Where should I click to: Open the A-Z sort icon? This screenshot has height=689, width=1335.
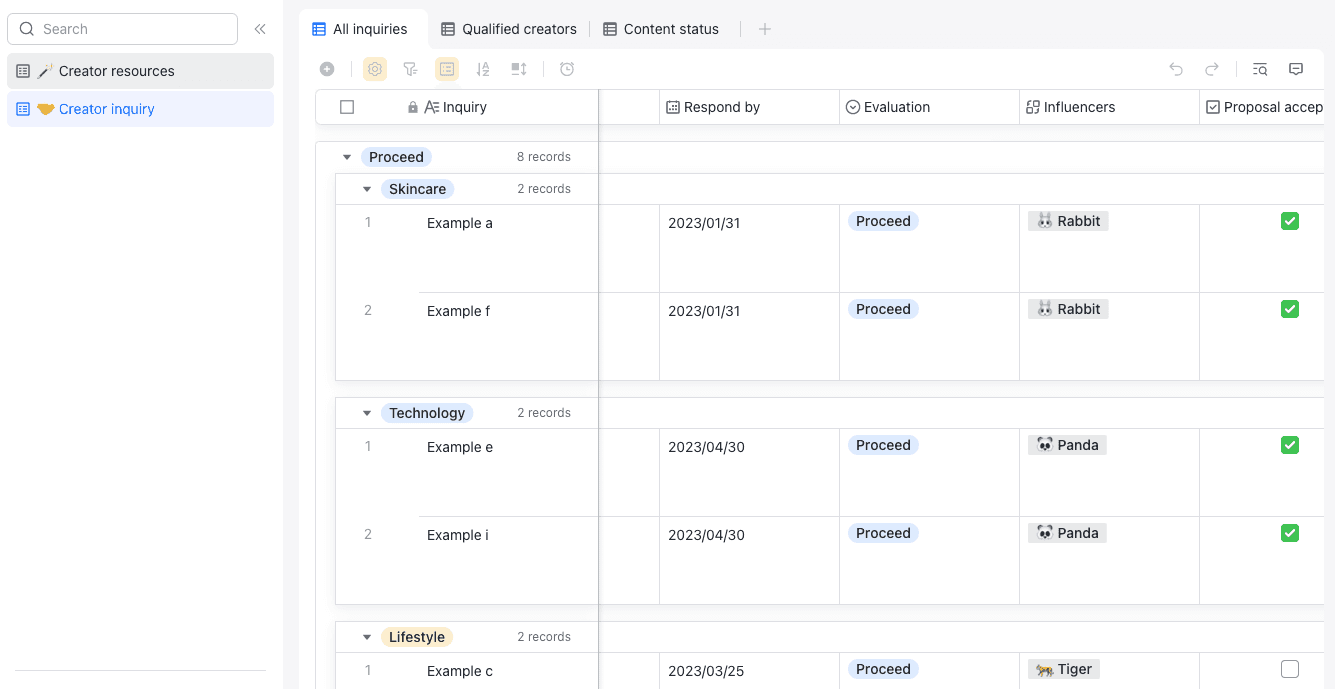pos(483,69)
